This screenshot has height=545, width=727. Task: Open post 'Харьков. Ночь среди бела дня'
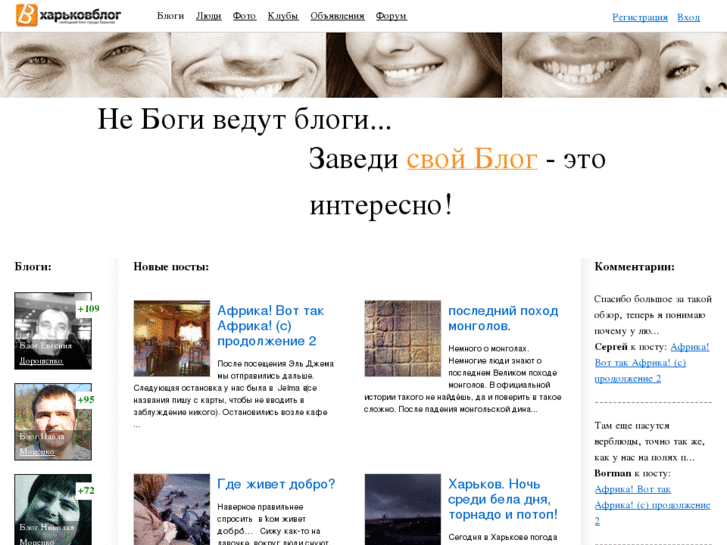(x=503, y=499)
